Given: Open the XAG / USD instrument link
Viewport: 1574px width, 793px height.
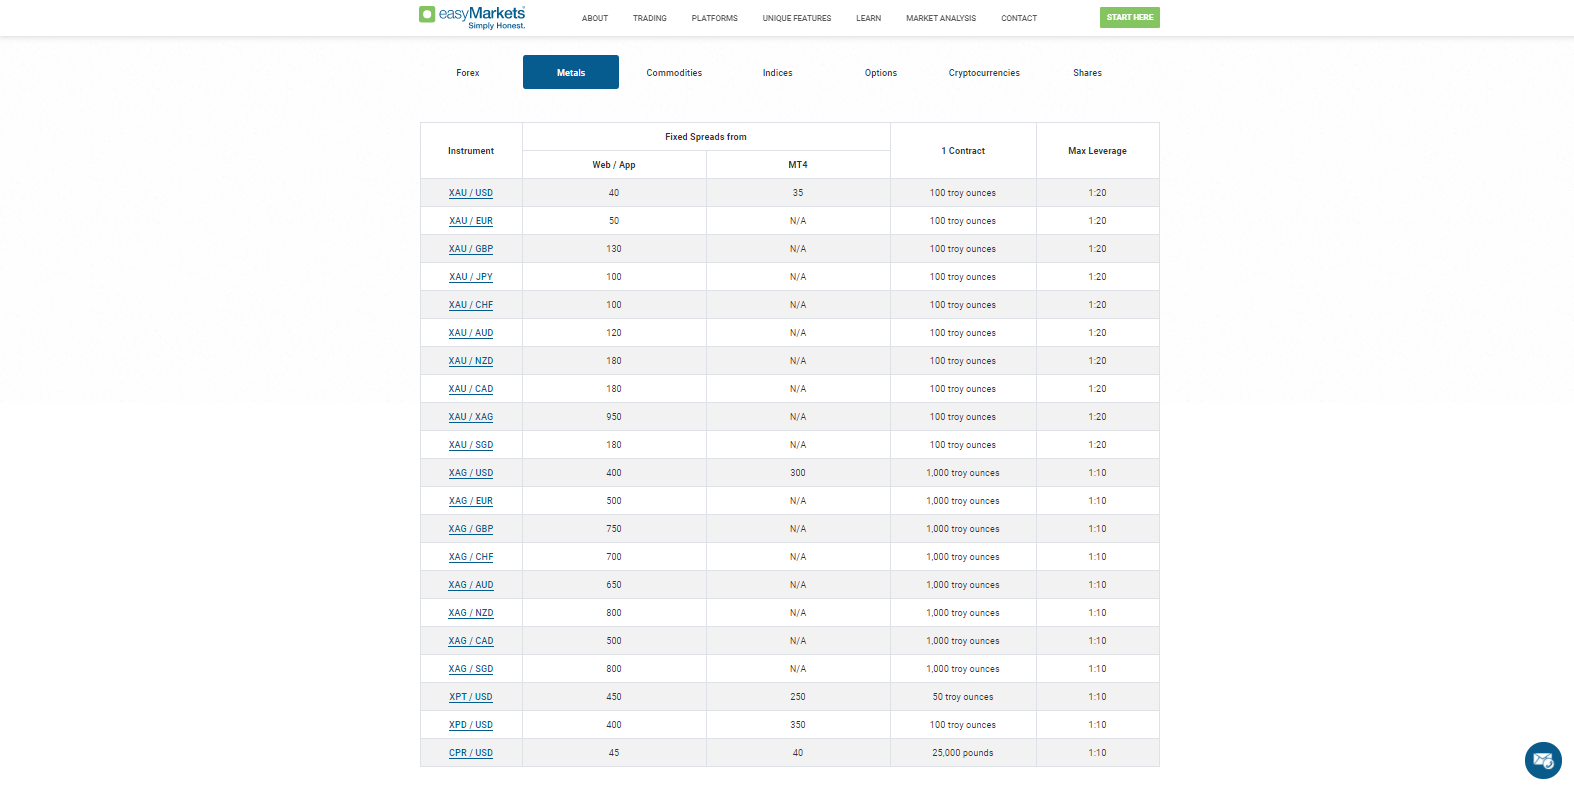Looking at the screenshot, I should pyautogui.click(x=471, y=473).
